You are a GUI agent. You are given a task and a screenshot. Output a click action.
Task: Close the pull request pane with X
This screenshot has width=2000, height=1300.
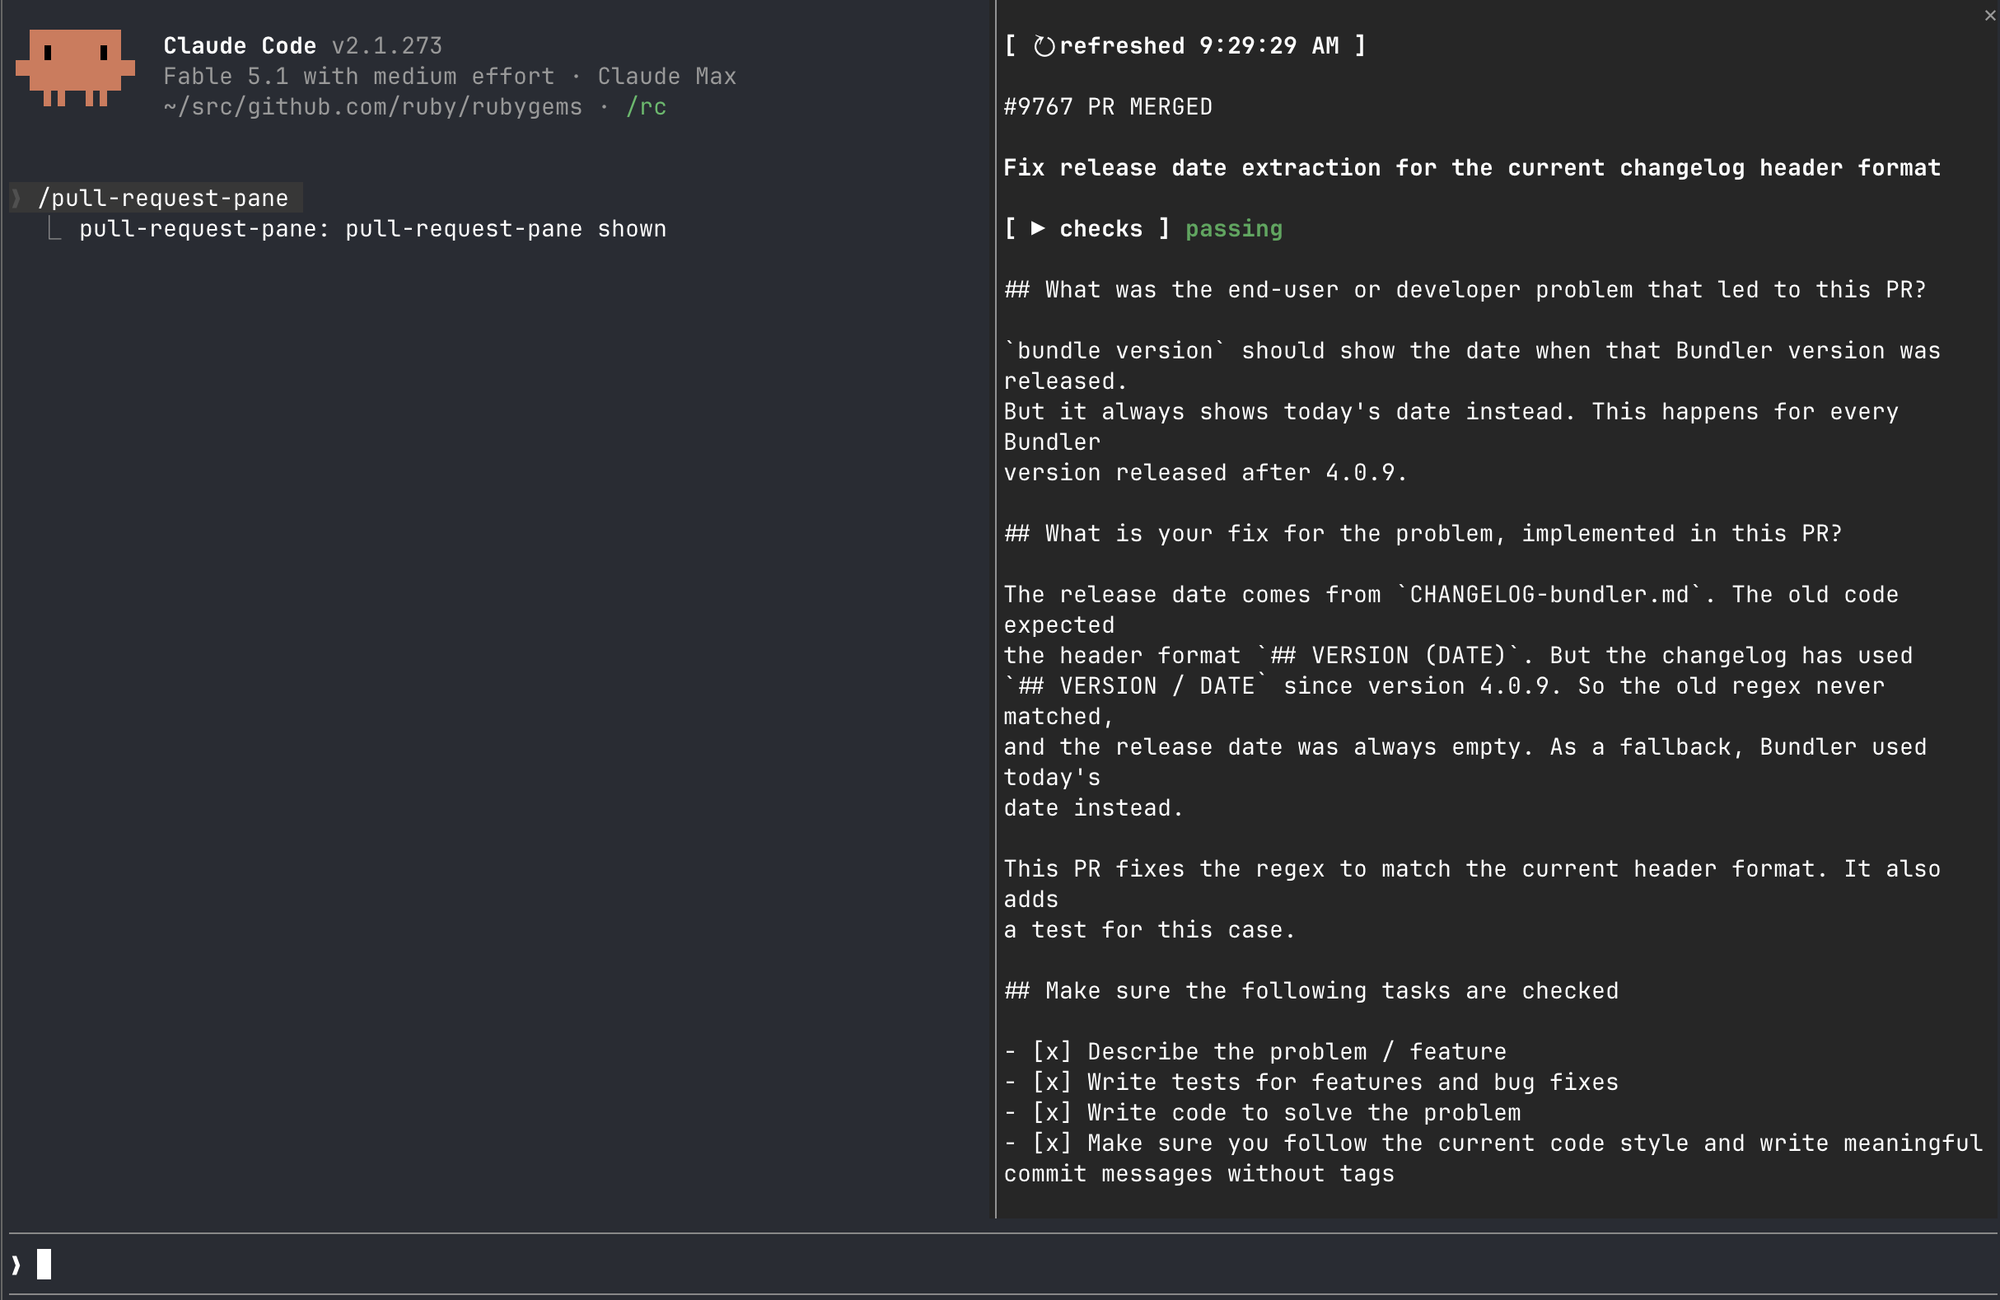[x=1989, y=15]
